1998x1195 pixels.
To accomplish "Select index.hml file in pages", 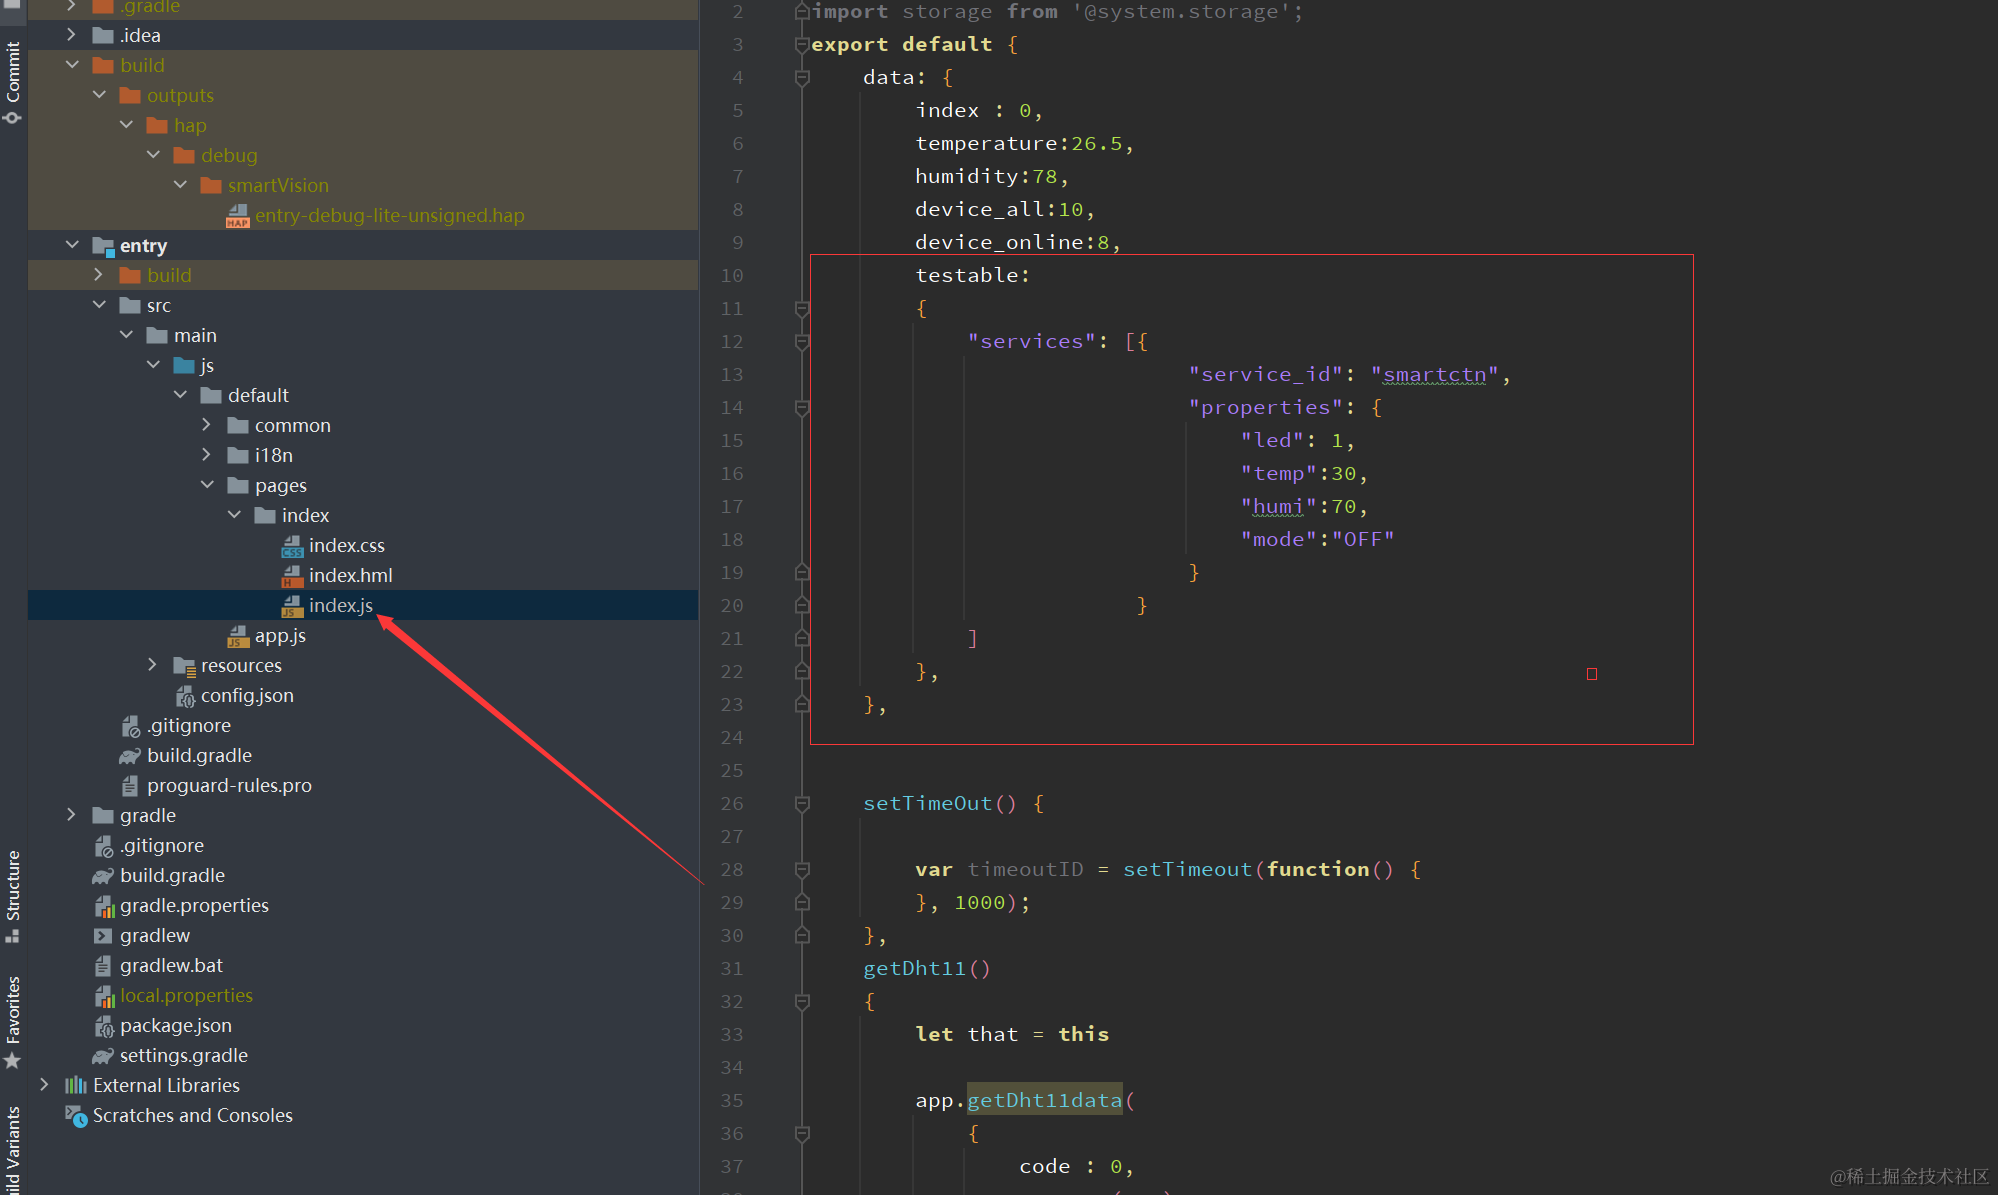I will click(347, 575).
